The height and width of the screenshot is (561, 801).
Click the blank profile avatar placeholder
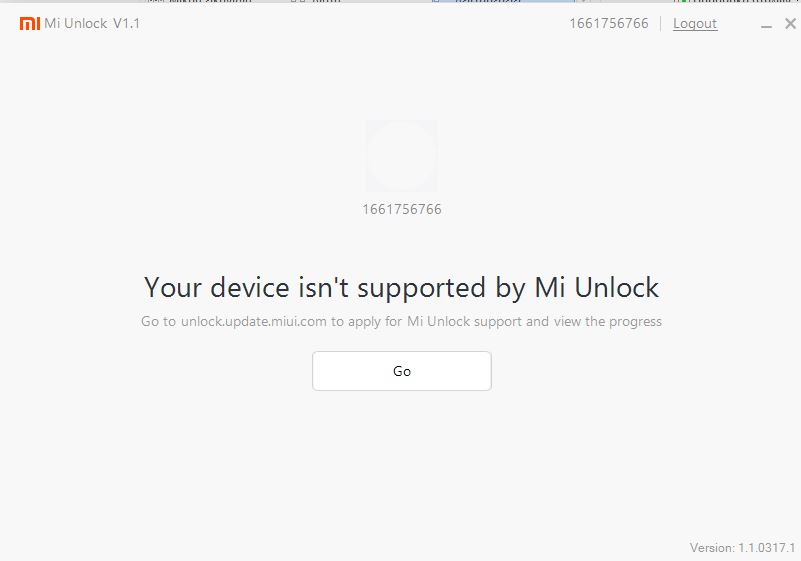[401, 156]
